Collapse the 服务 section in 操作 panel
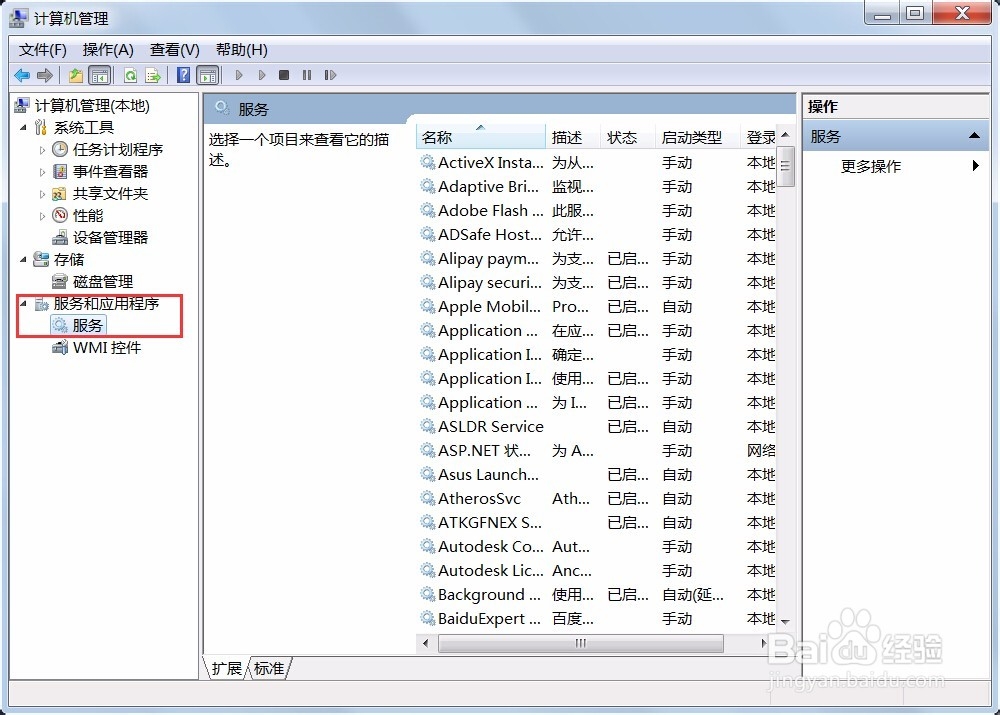 click(975, 135)
